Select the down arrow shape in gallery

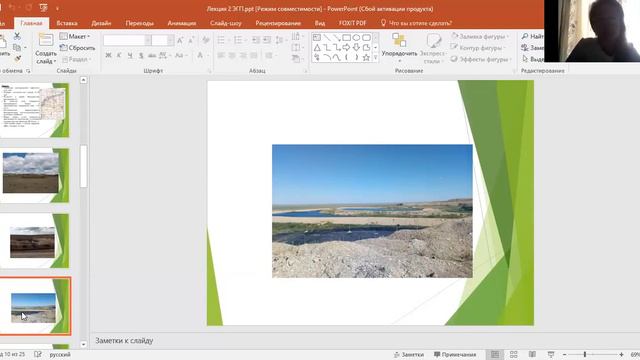[356, 48]
